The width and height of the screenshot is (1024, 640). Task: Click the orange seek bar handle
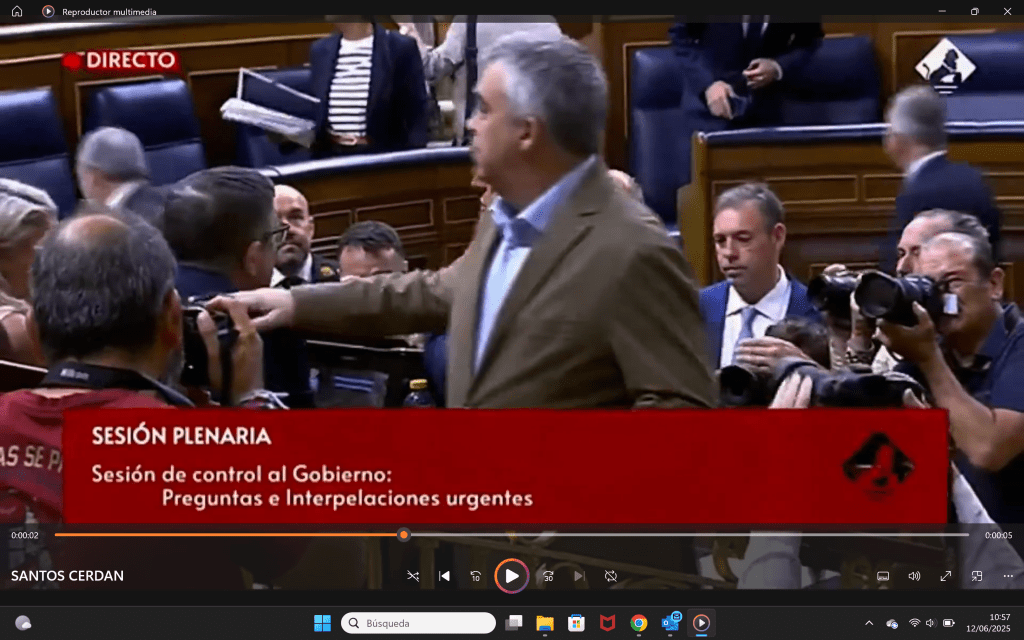click(x=403, y=535)
